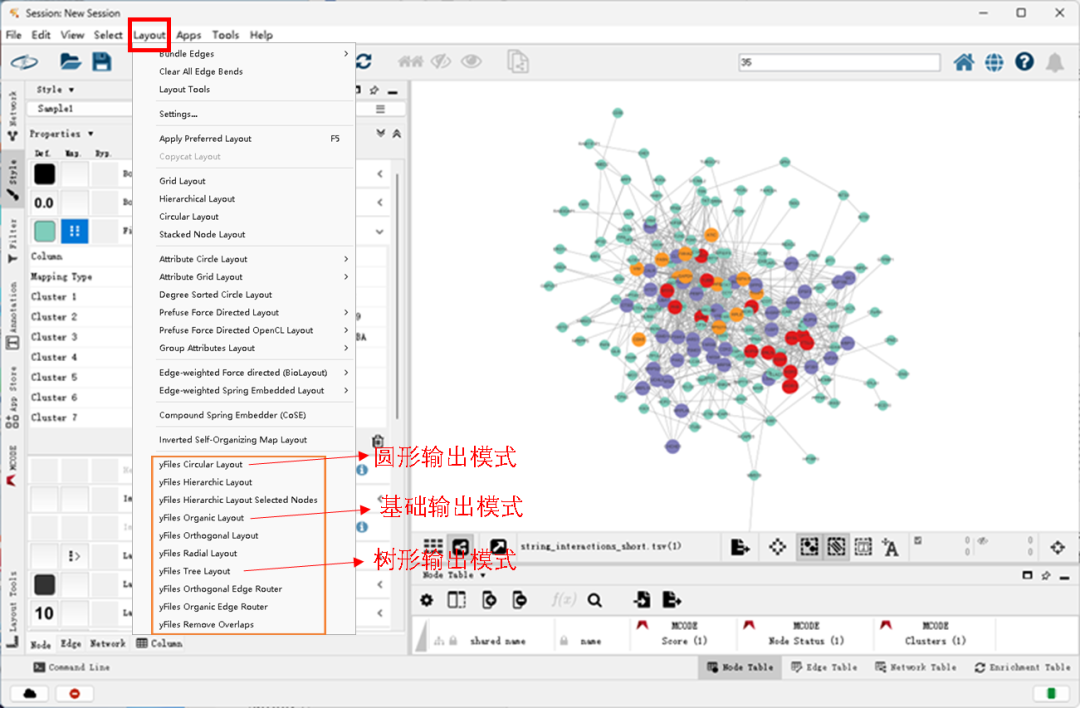Select yFiles Organic Layout
1080x708 pixels.
[x=198, y=517]
